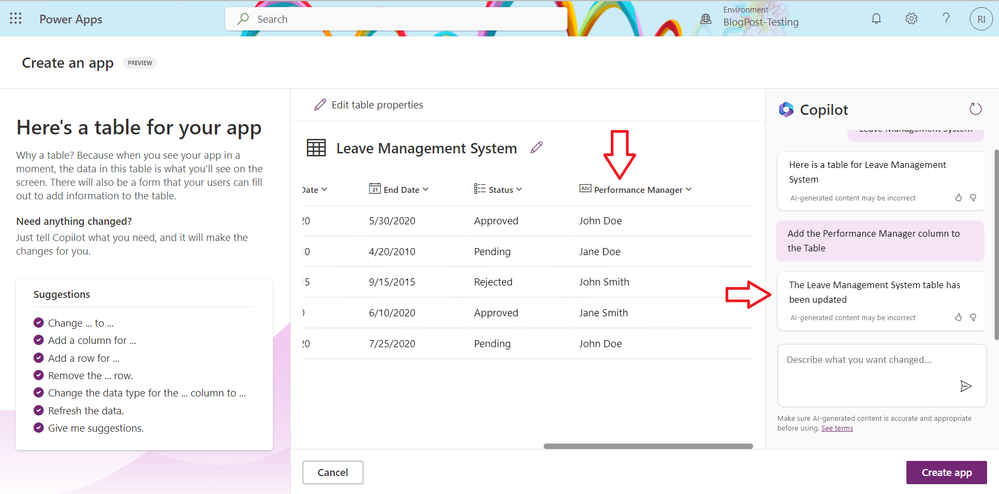999x494 pixels.
Task: Open the RI account avatar
Action: coord(981,19)
